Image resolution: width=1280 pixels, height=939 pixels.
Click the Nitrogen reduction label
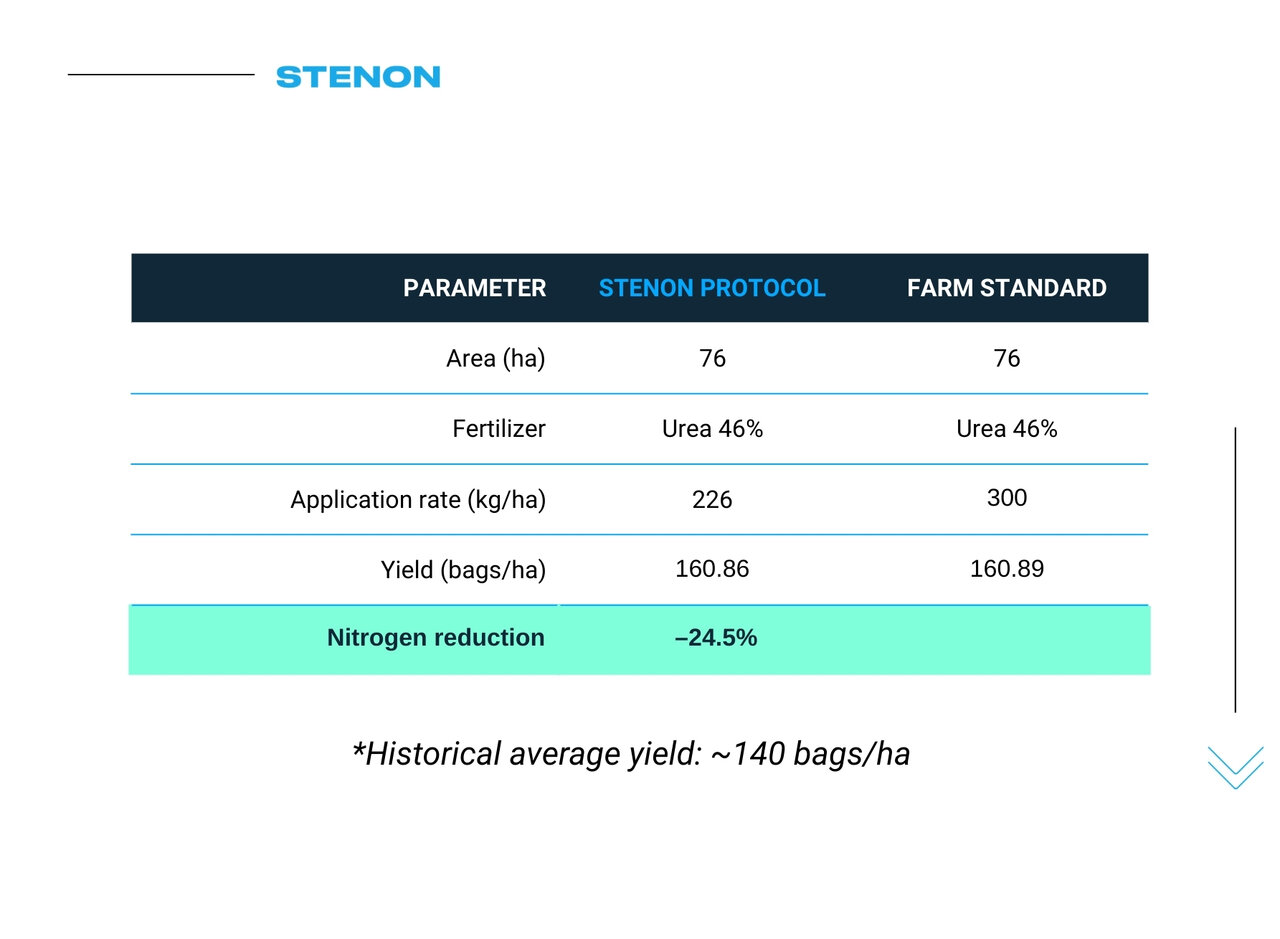(436, 638)
